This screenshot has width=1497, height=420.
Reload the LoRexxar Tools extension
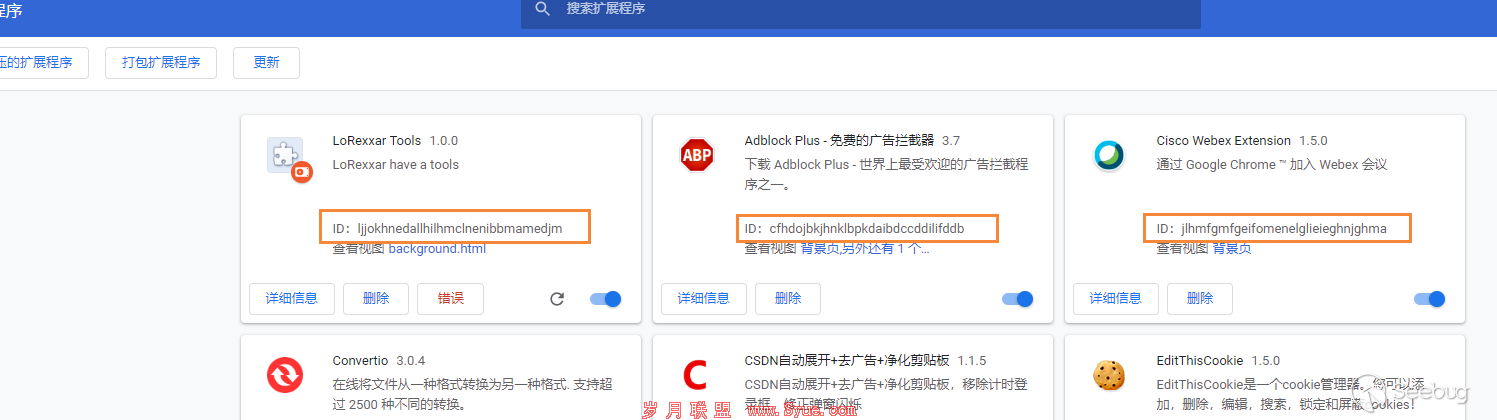tap(558, 299)
